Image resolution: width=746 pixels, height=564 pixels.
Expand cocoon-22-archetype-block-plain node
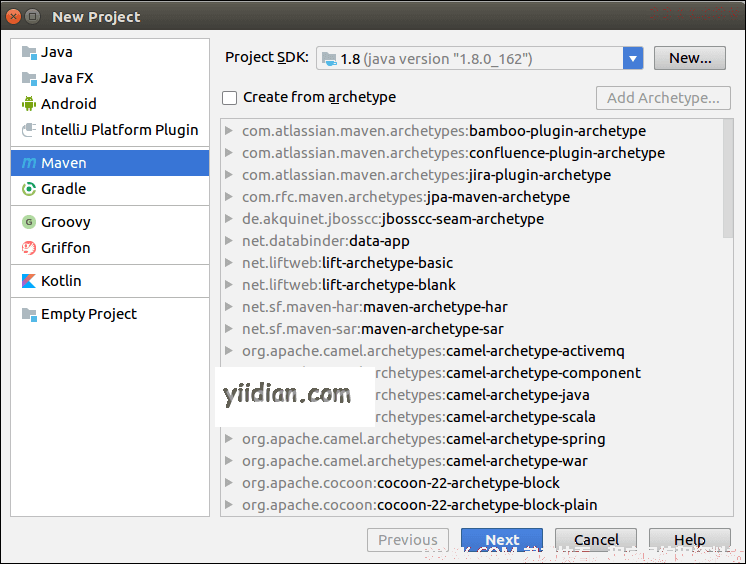tap(229, 505)
